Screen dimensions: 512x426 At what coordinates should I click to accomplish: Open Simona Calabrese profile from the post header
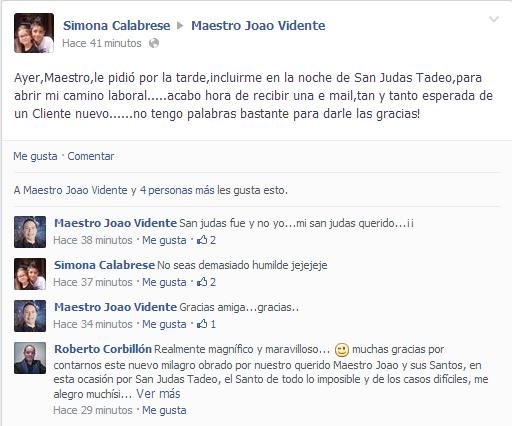click(117, 26)
